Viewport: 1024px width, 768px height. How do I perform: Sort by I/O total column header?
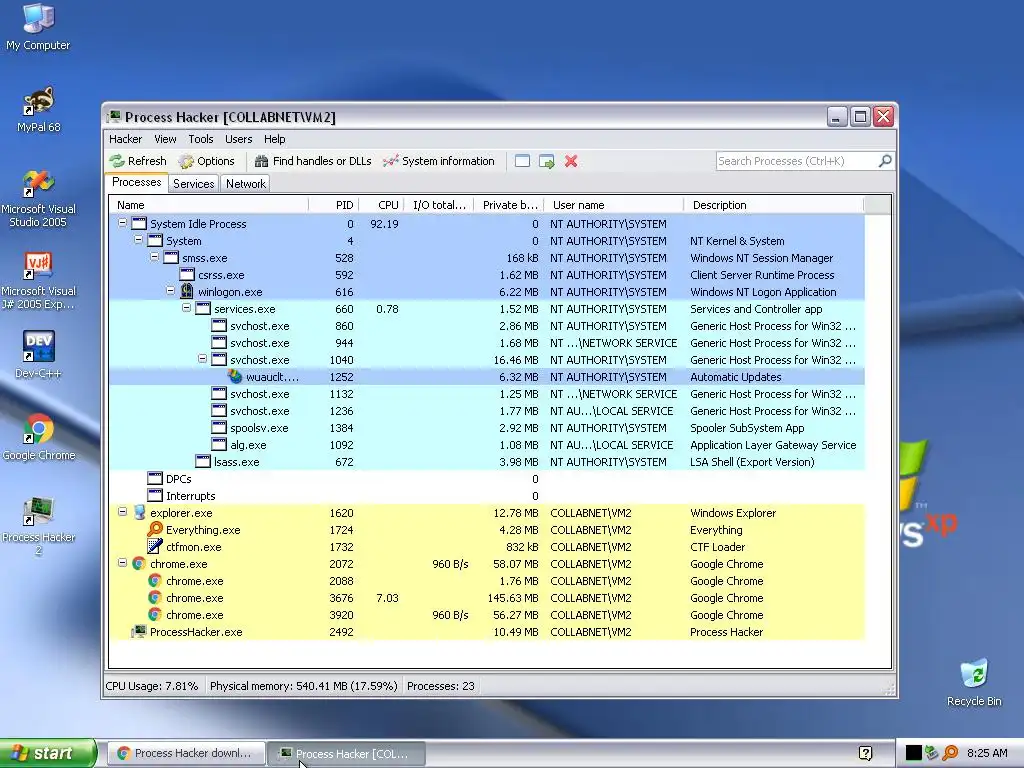(439, 205)
